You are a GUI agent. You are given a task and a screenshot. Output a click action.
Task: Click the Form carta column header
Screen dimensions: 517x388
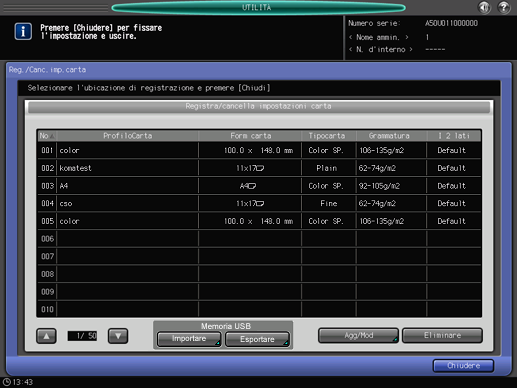pyautogui.click(x=250, y=136)
